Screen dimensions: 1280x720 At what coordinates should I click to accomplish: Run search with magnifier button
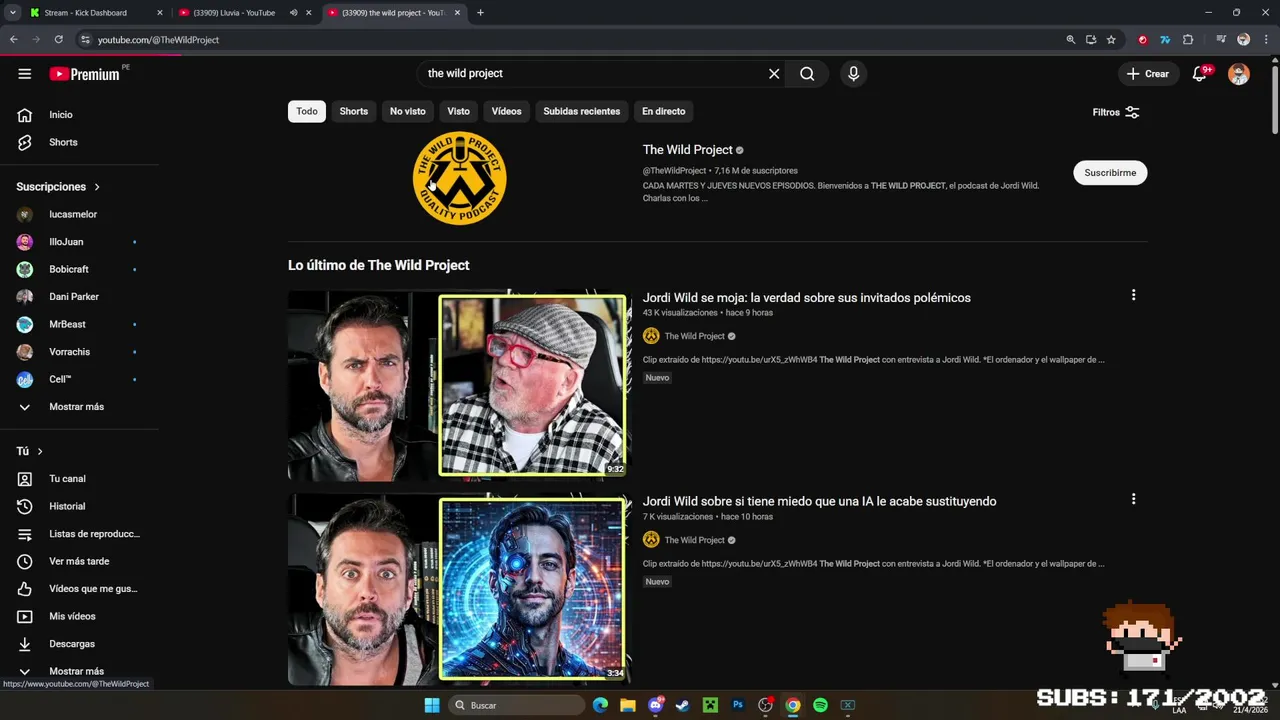coord(807,73)
